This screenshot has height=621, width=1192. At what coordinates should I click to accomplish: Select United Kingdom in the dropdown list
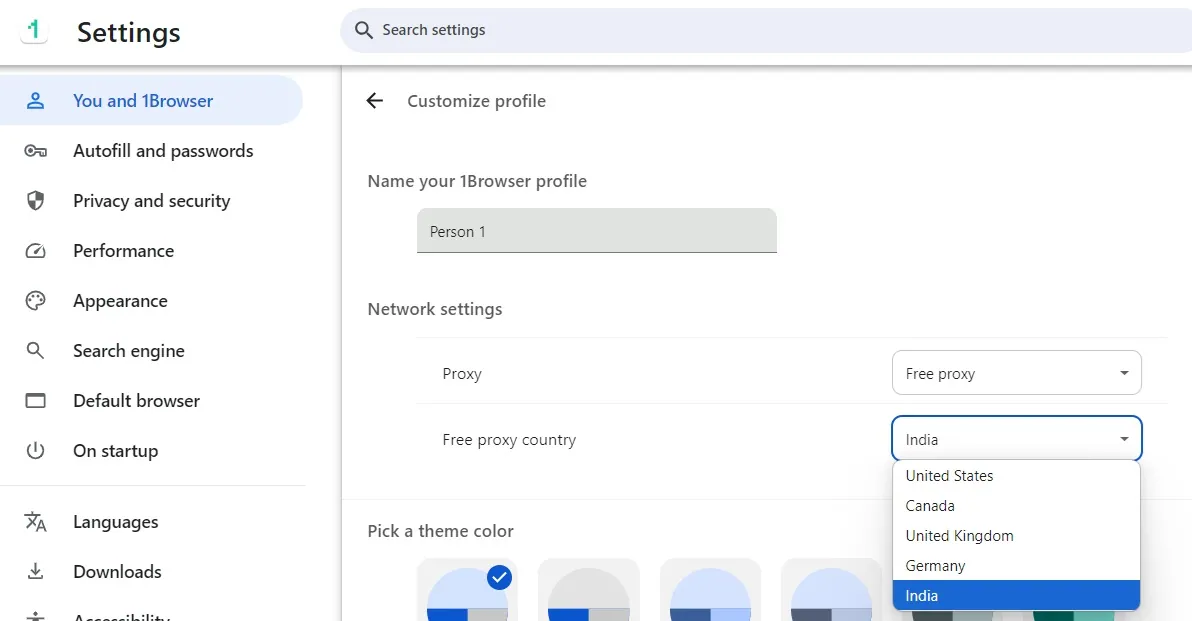[1016, 536]
